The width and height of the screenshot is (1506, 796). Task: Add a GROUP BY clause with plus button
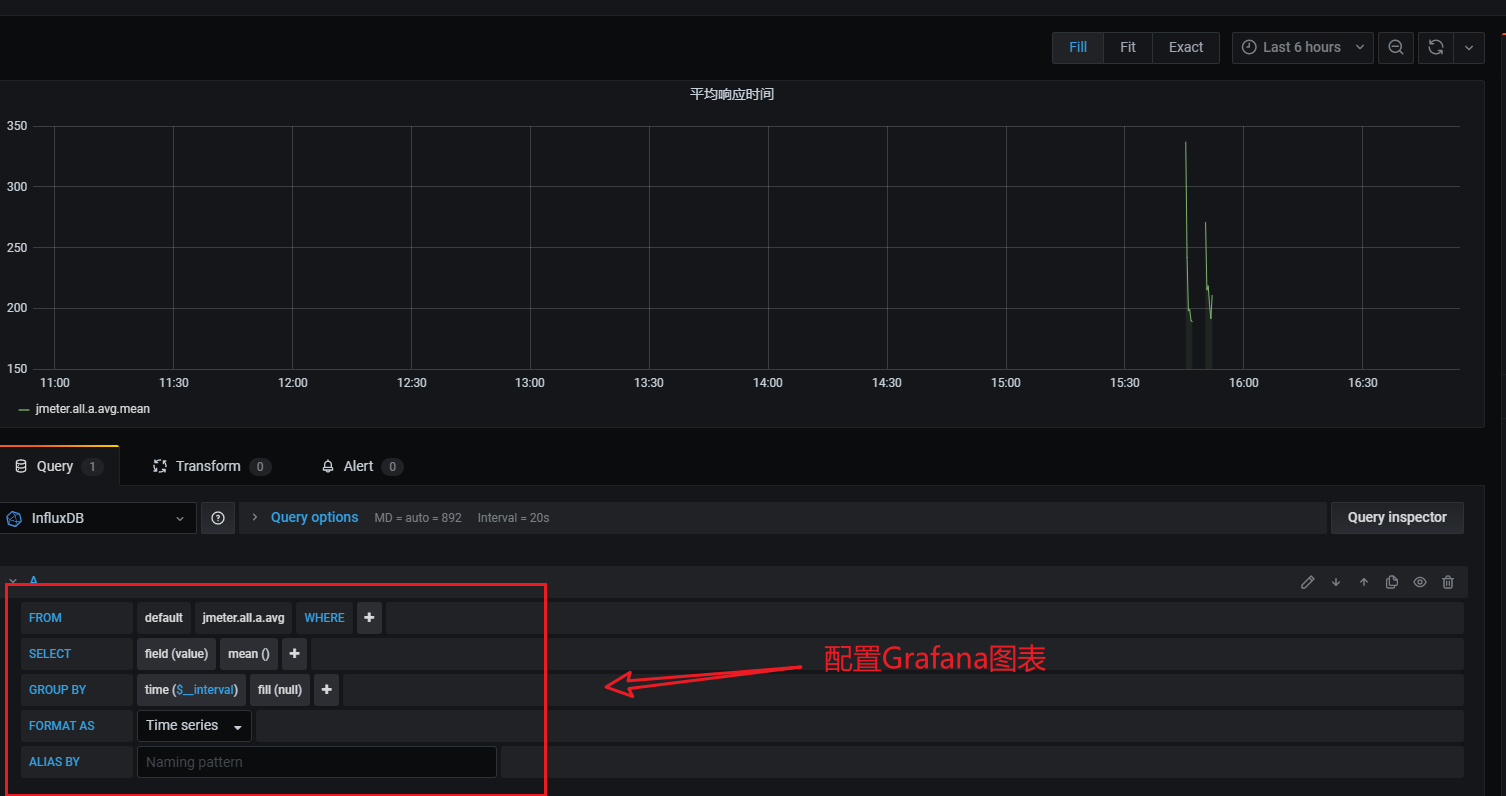326,690
